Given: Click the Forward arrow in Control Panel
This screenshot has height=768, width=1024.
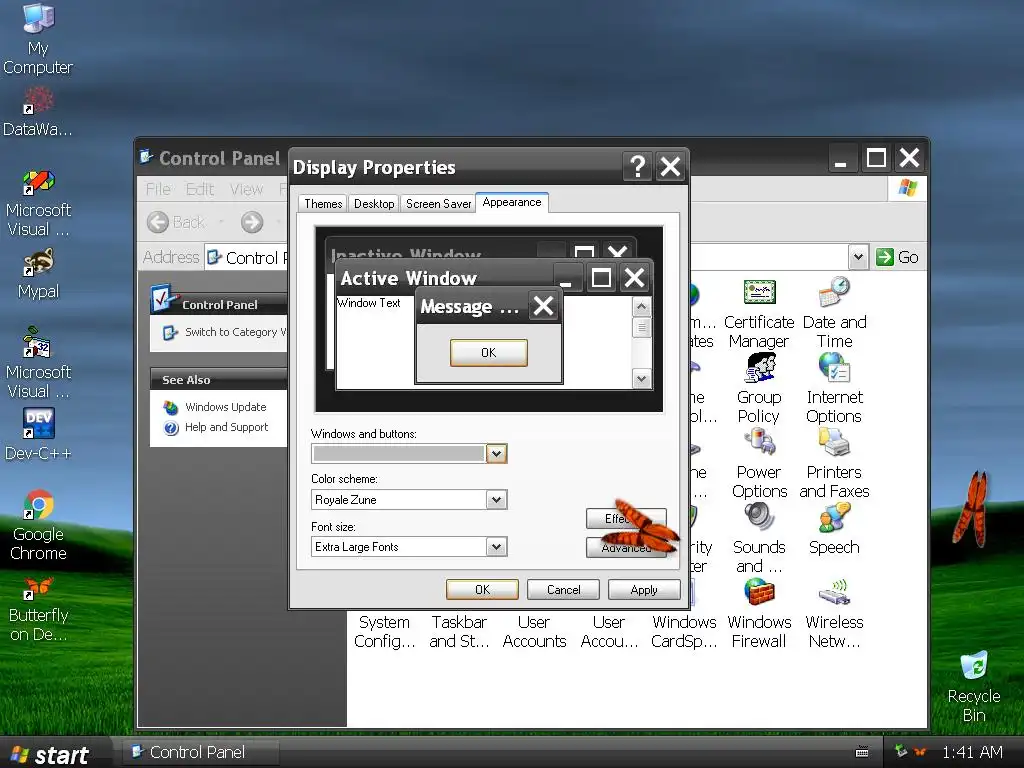Looking at the screenshot, I should point(252,223).
